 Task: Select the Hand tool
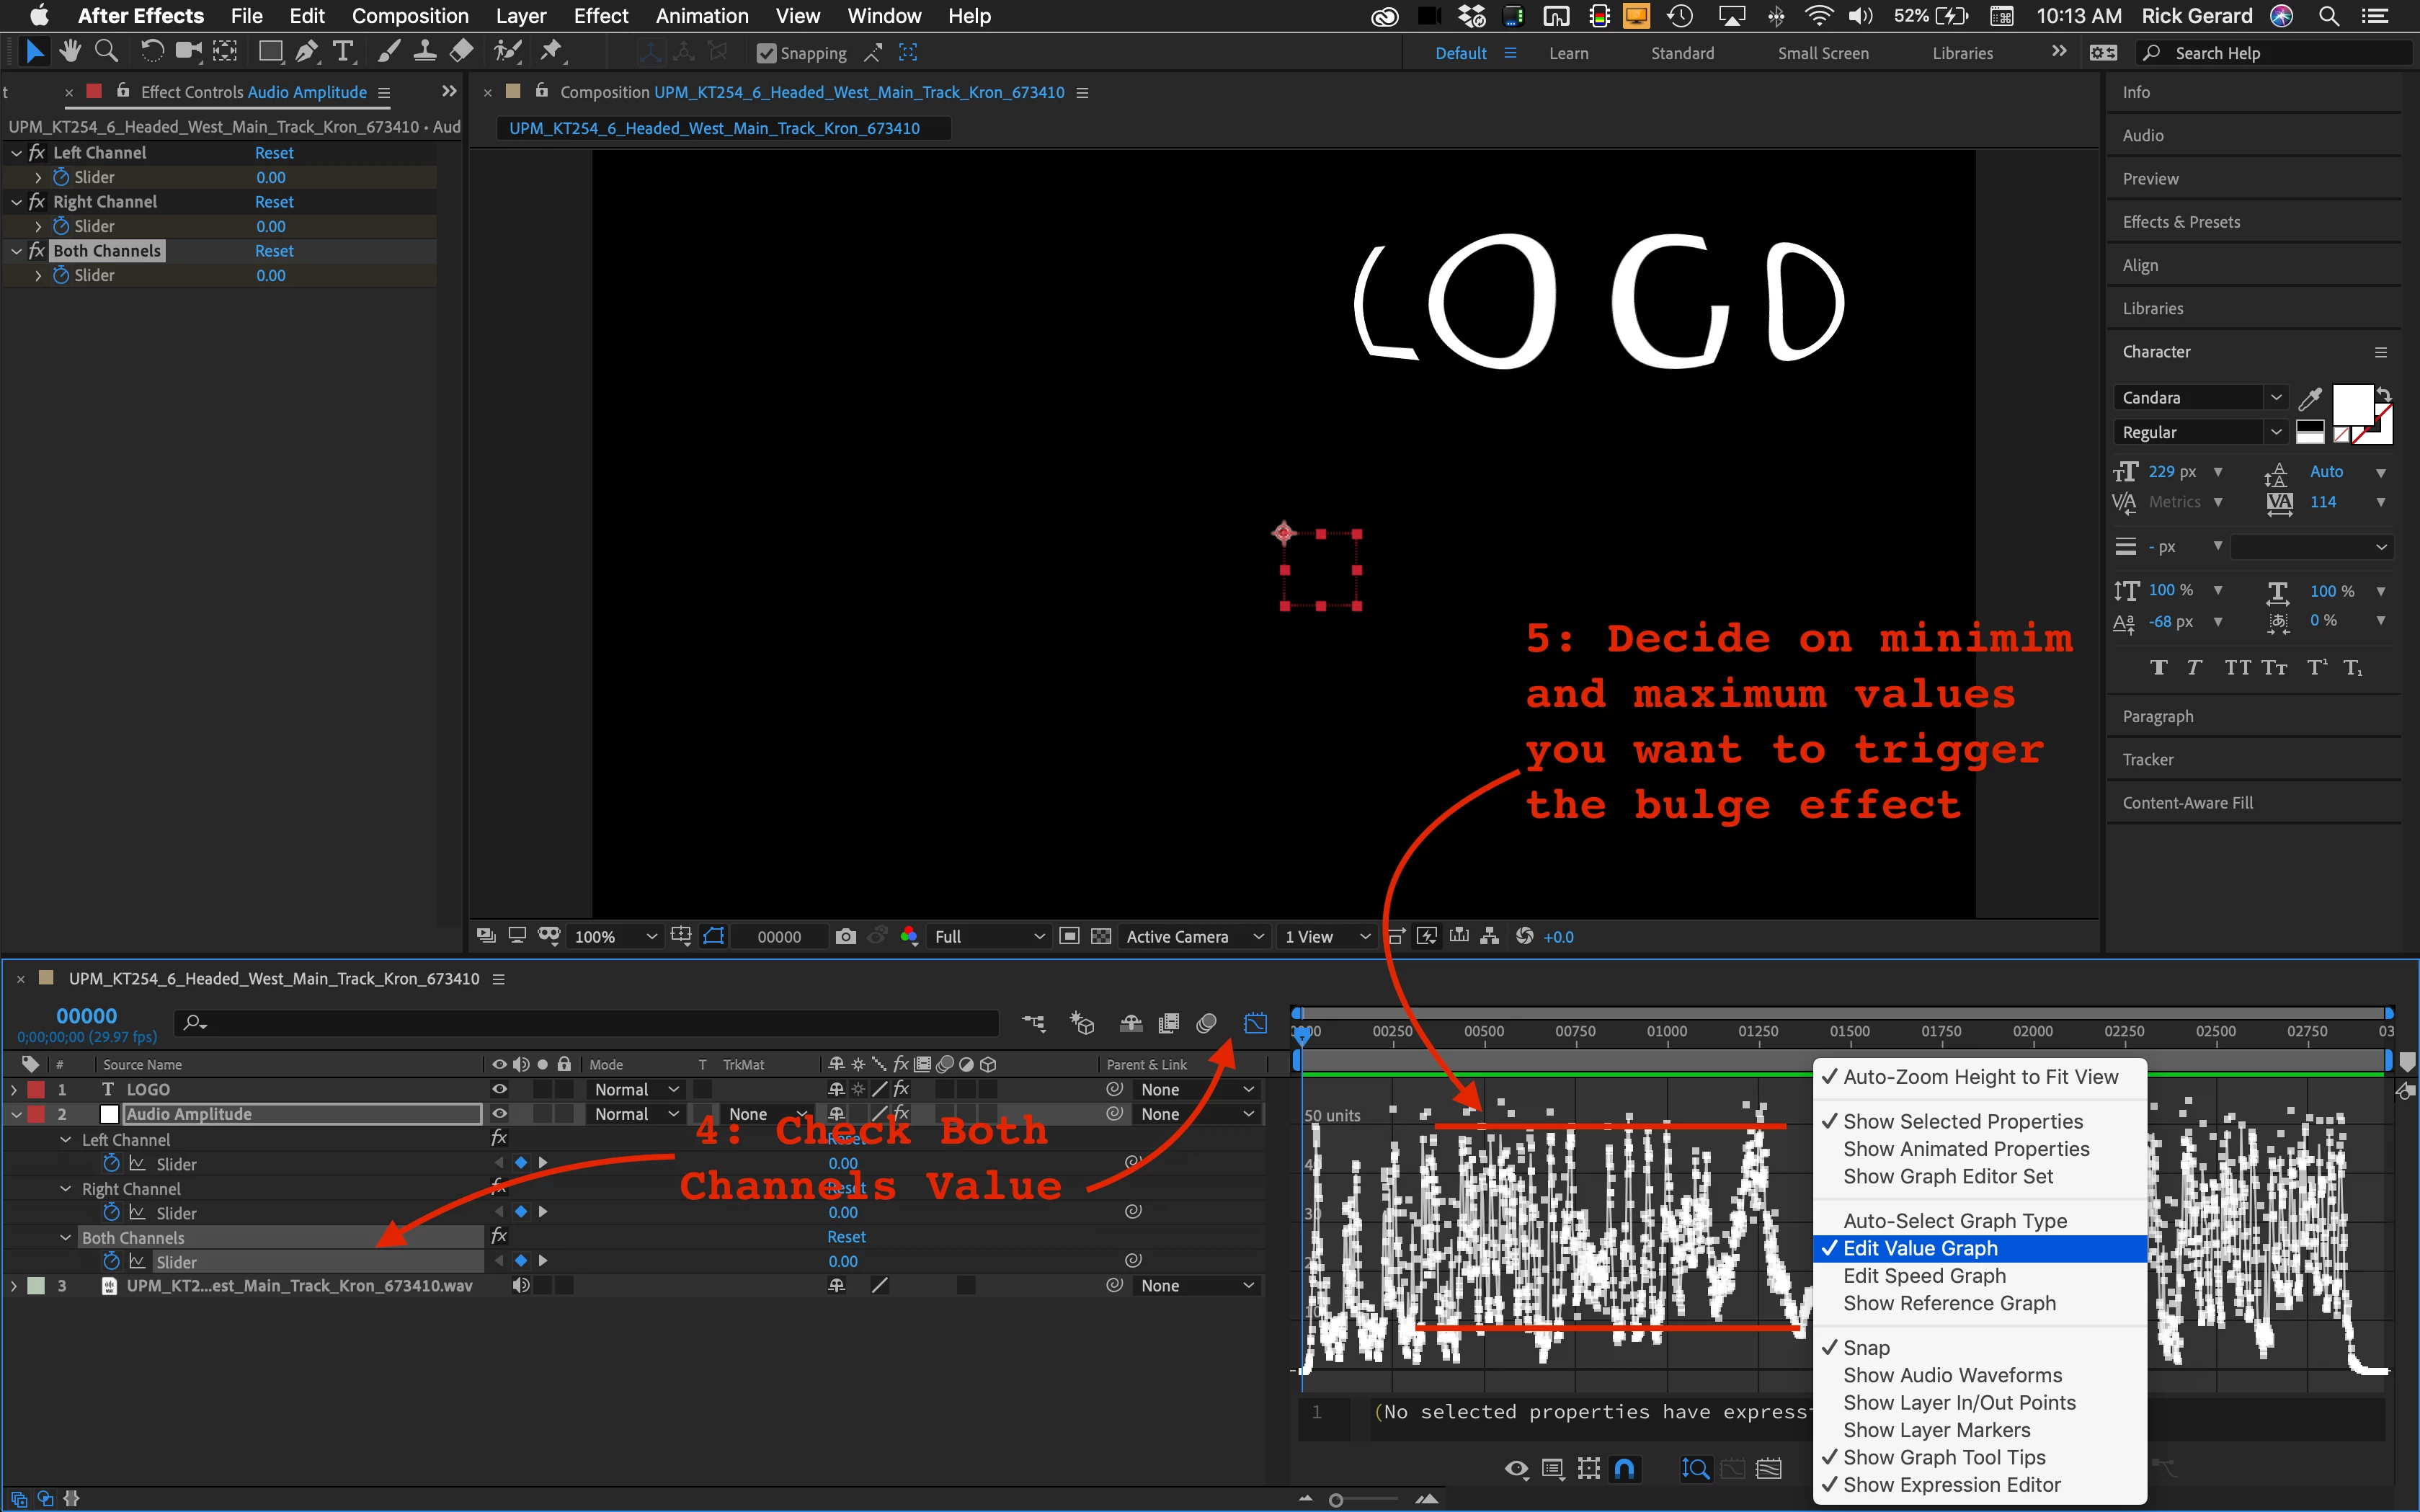tap(70, 51)
